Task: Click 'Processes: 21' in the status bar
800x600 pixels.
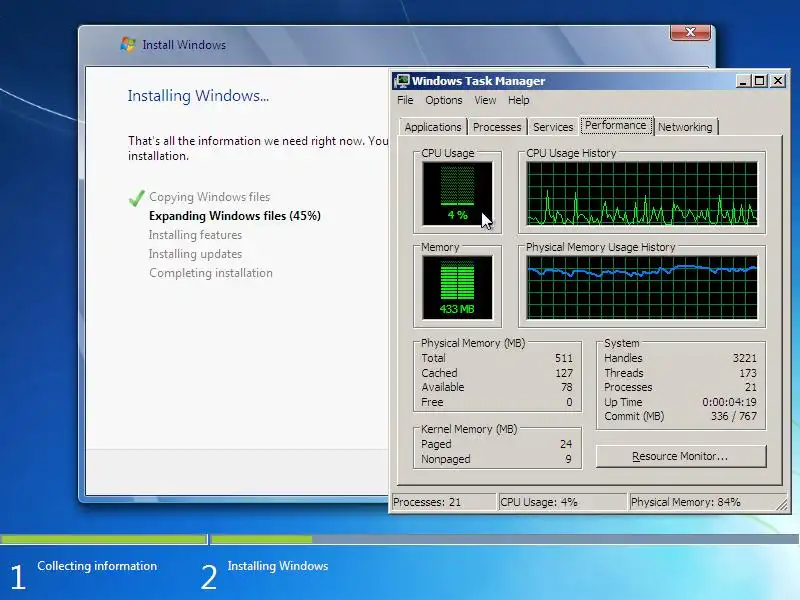Action: 427,502
